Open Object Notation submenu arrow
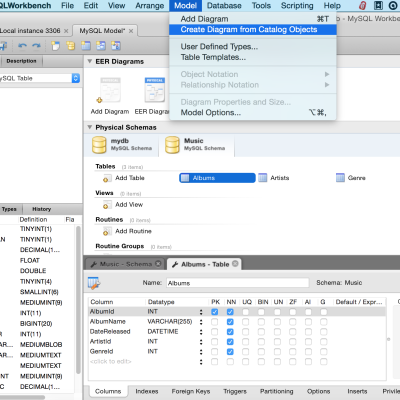This screenshot has height=400, width=400. (327, 74)
